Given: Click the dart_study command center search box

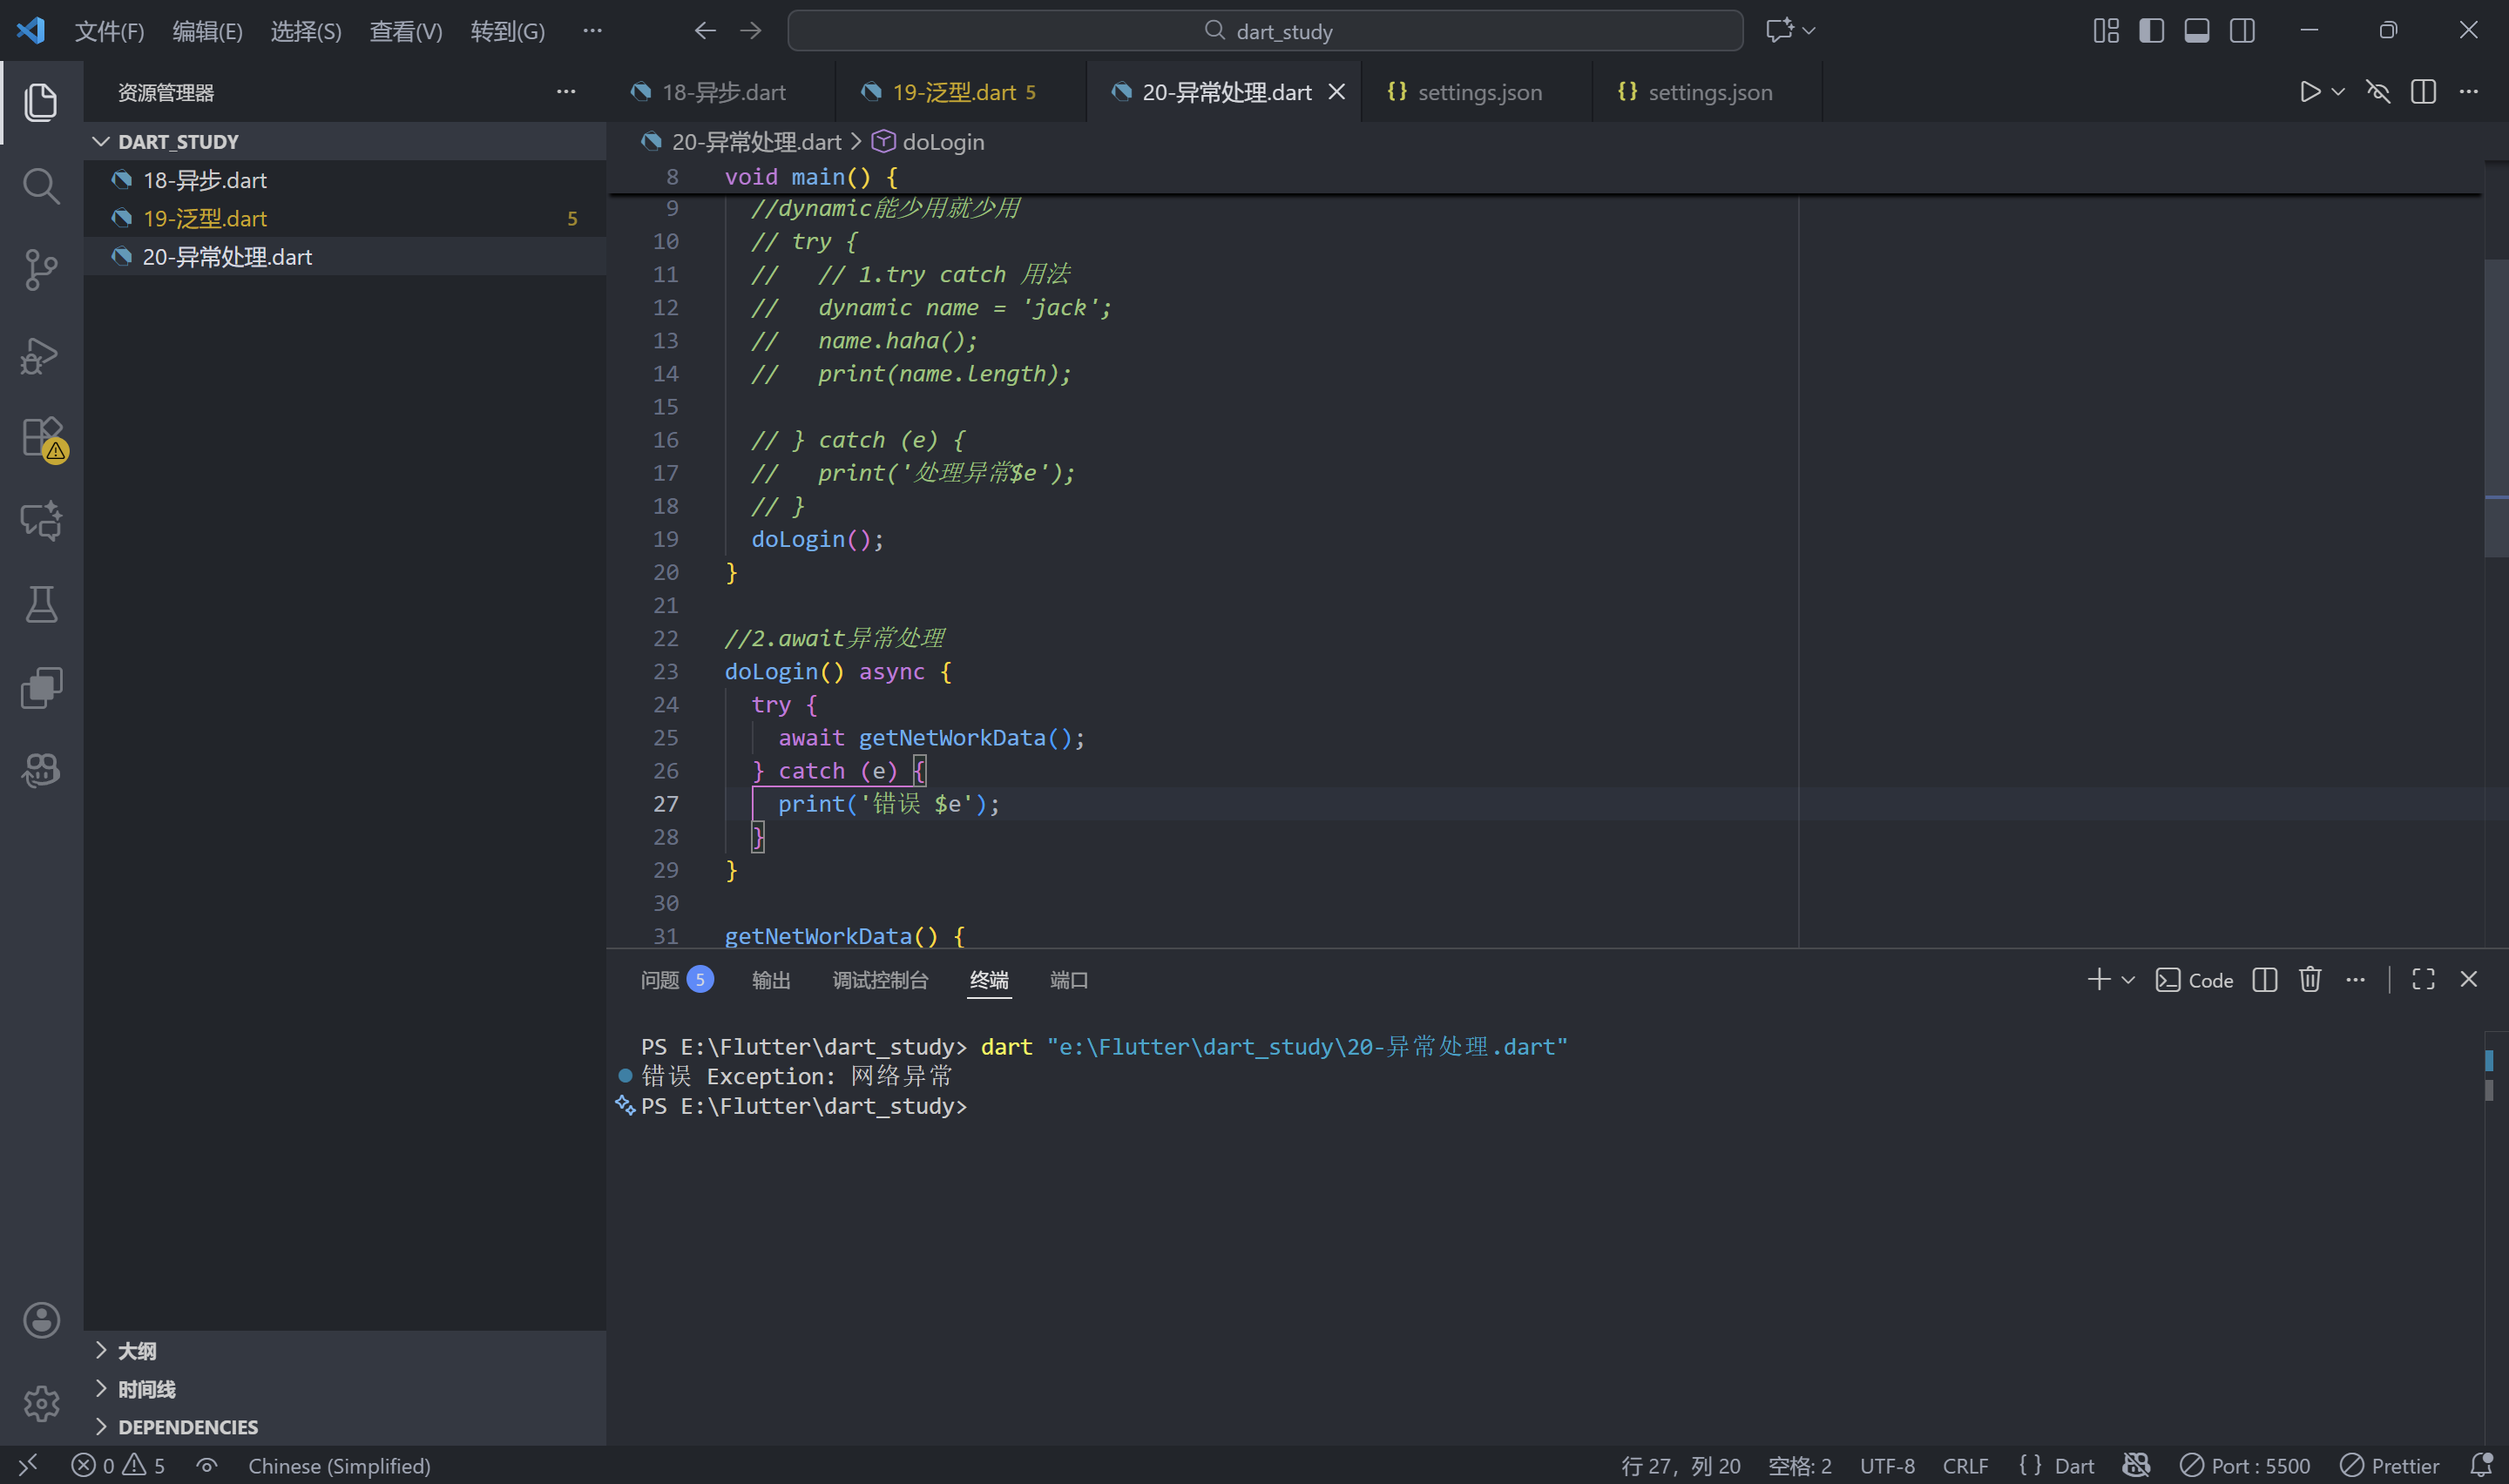Looking at the screenshot, I should click(x=1265, y=31).
